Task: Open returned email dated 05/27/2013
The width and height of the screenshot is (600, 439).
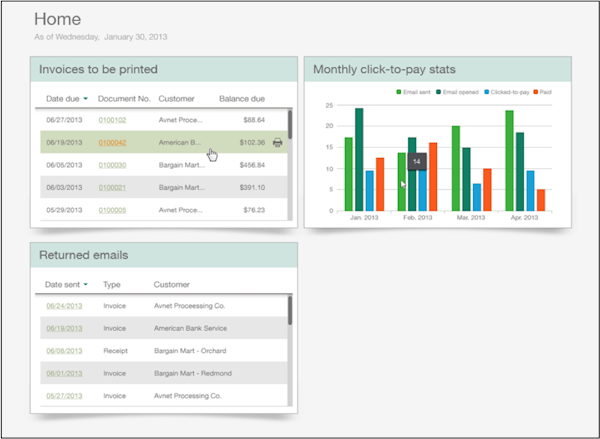Action: point(61,395)
